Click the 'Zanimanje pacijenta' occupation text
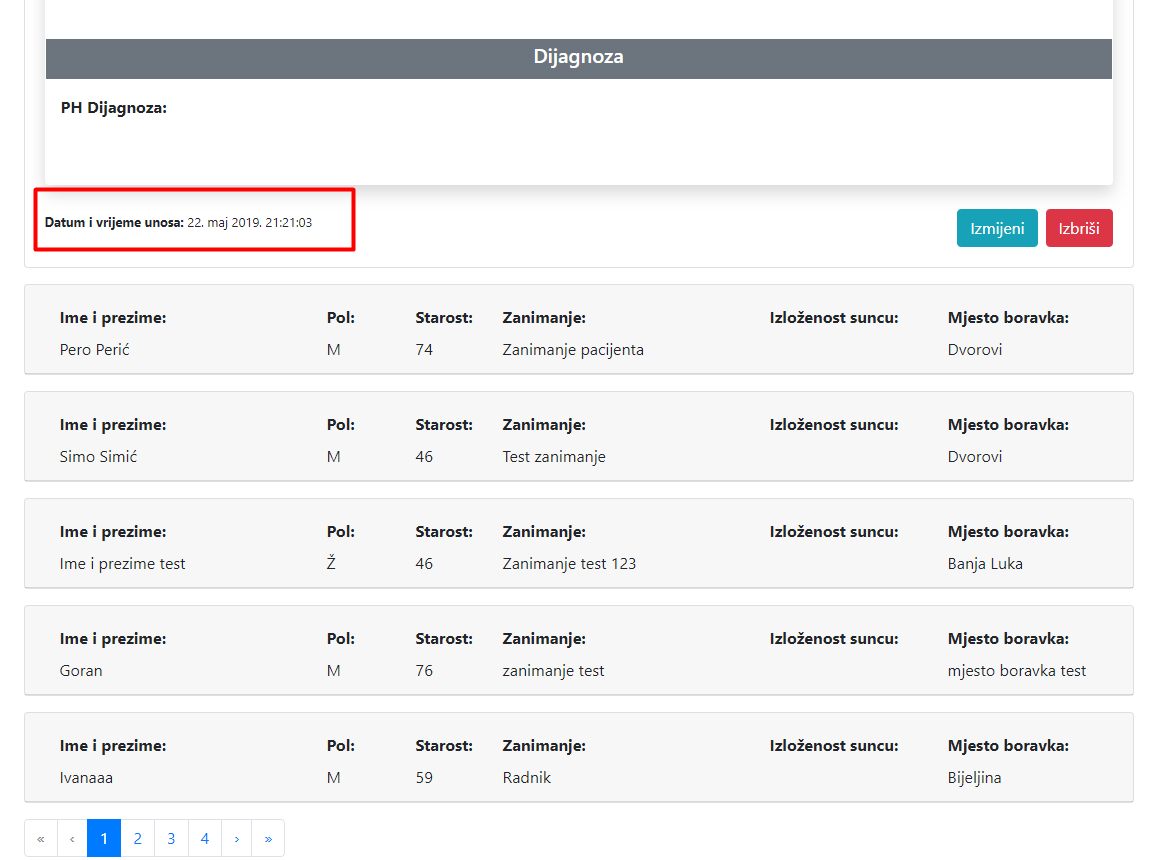1150x860 pixels. coord(573,350)
